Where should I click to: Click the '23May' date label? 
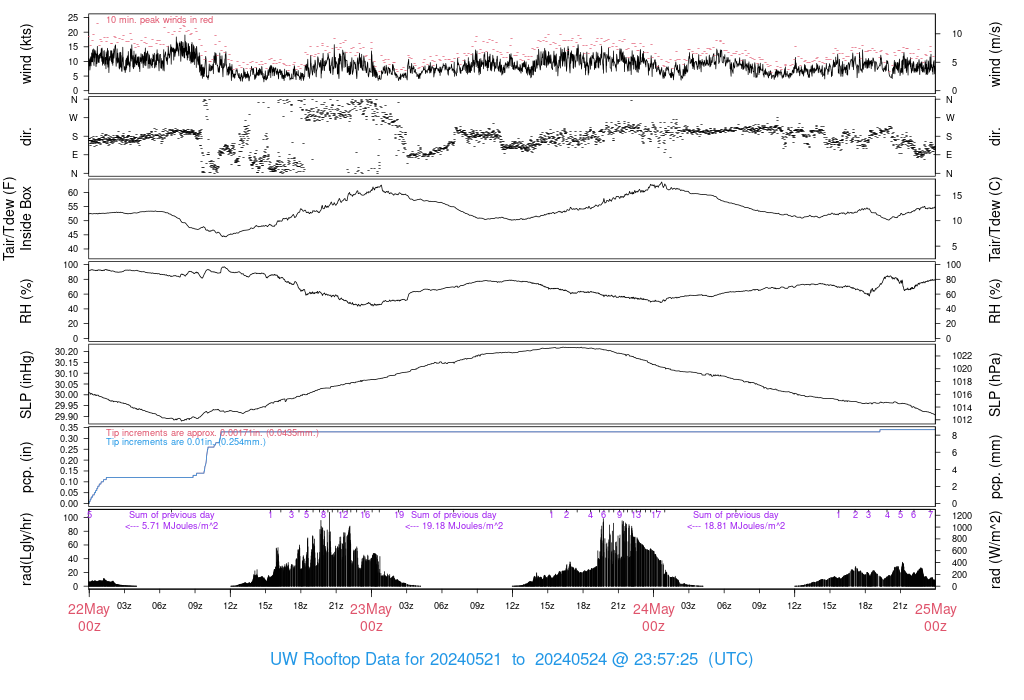coord(371,609)
